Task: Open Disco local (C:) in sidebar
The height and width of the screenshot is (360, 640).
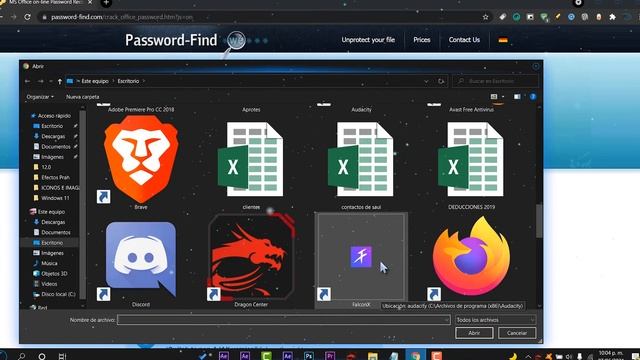Action: (58, 294)
